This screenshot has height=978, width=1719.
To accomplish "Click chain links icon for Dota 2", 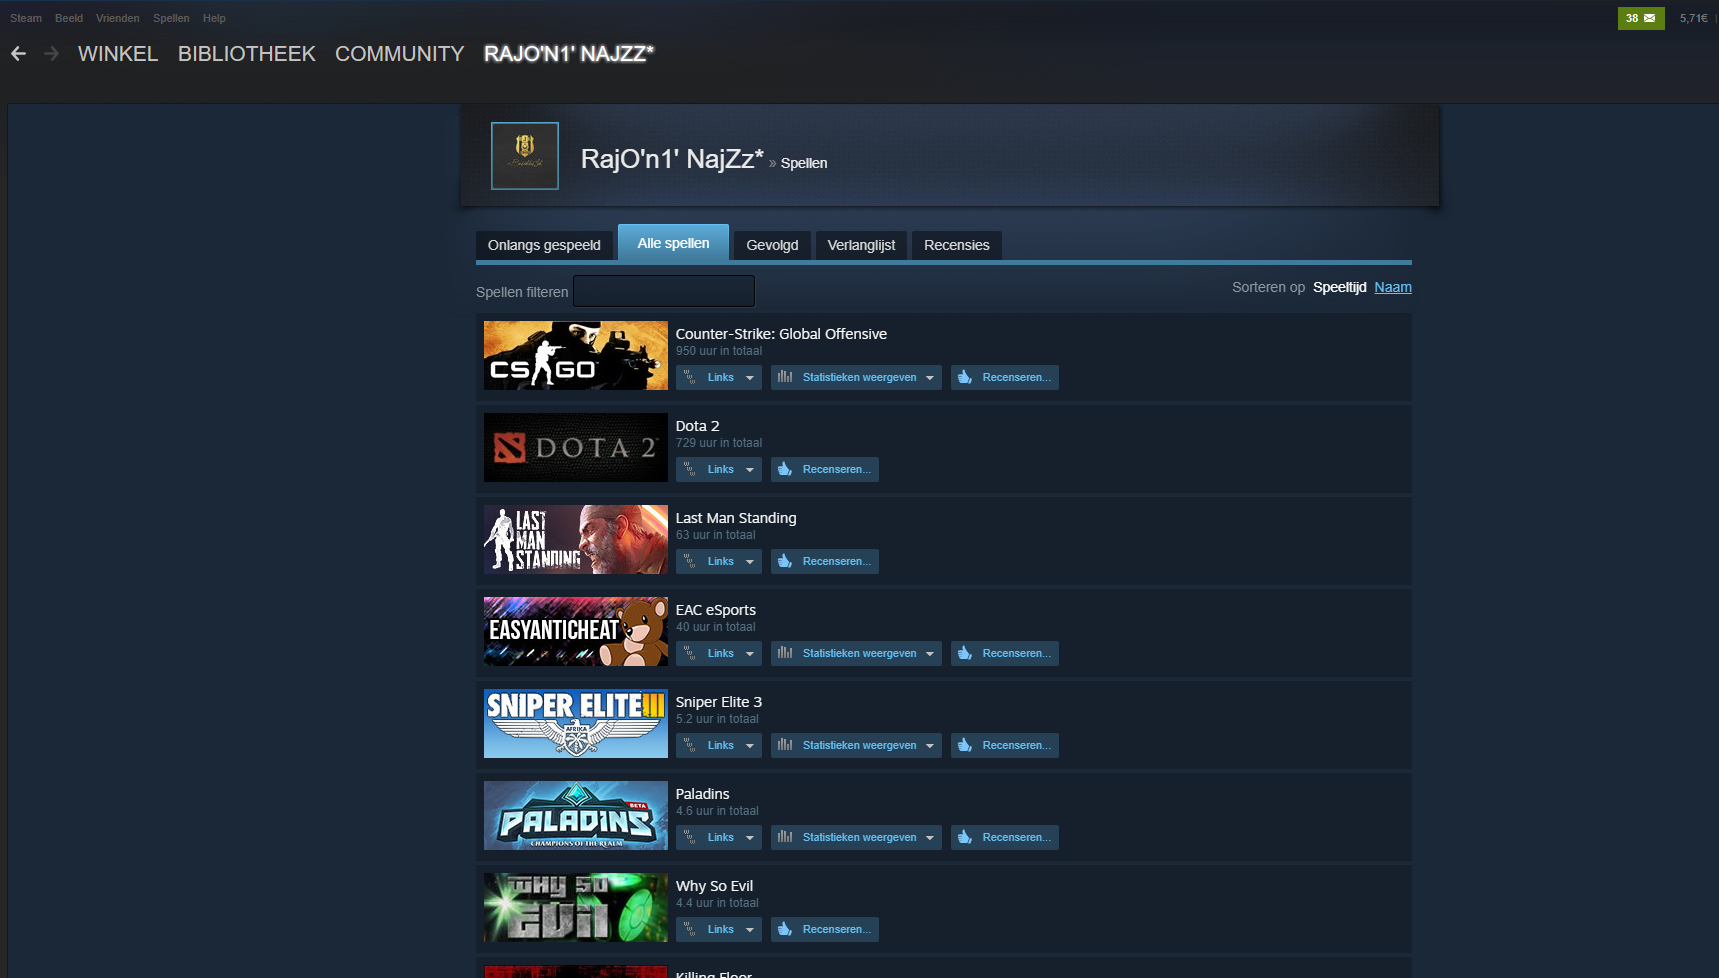I will (x=690, y=469).
